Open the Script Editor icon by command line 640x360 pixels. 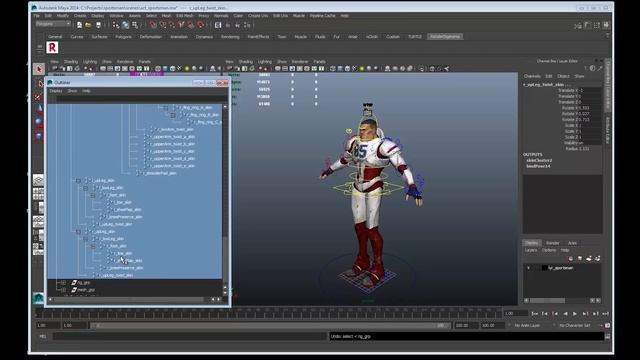(x=607, y=336)
